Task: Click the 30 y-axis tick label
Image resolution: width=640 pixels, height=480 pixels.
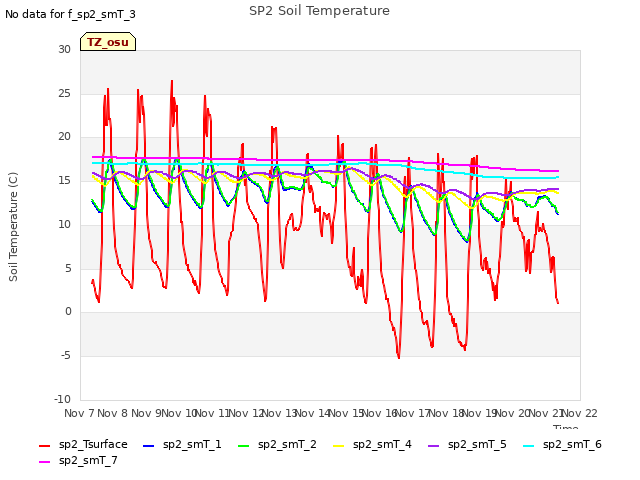Action: 64,49
